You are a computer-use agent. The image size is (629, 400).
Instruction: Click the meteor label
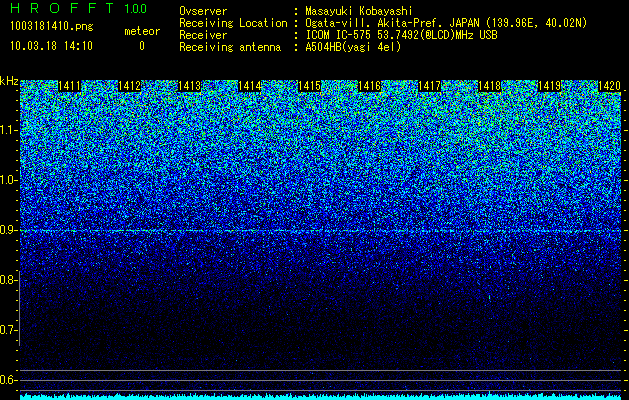142,31
